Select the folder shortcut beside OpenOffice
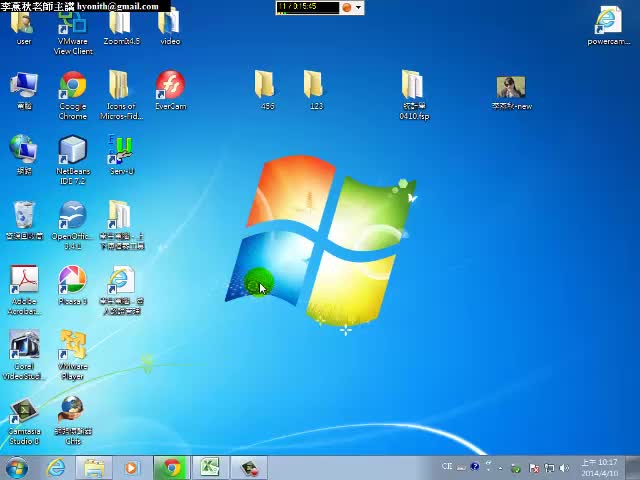Image resolution: width=640 pixels, height=480 pixels. (121, 225)
